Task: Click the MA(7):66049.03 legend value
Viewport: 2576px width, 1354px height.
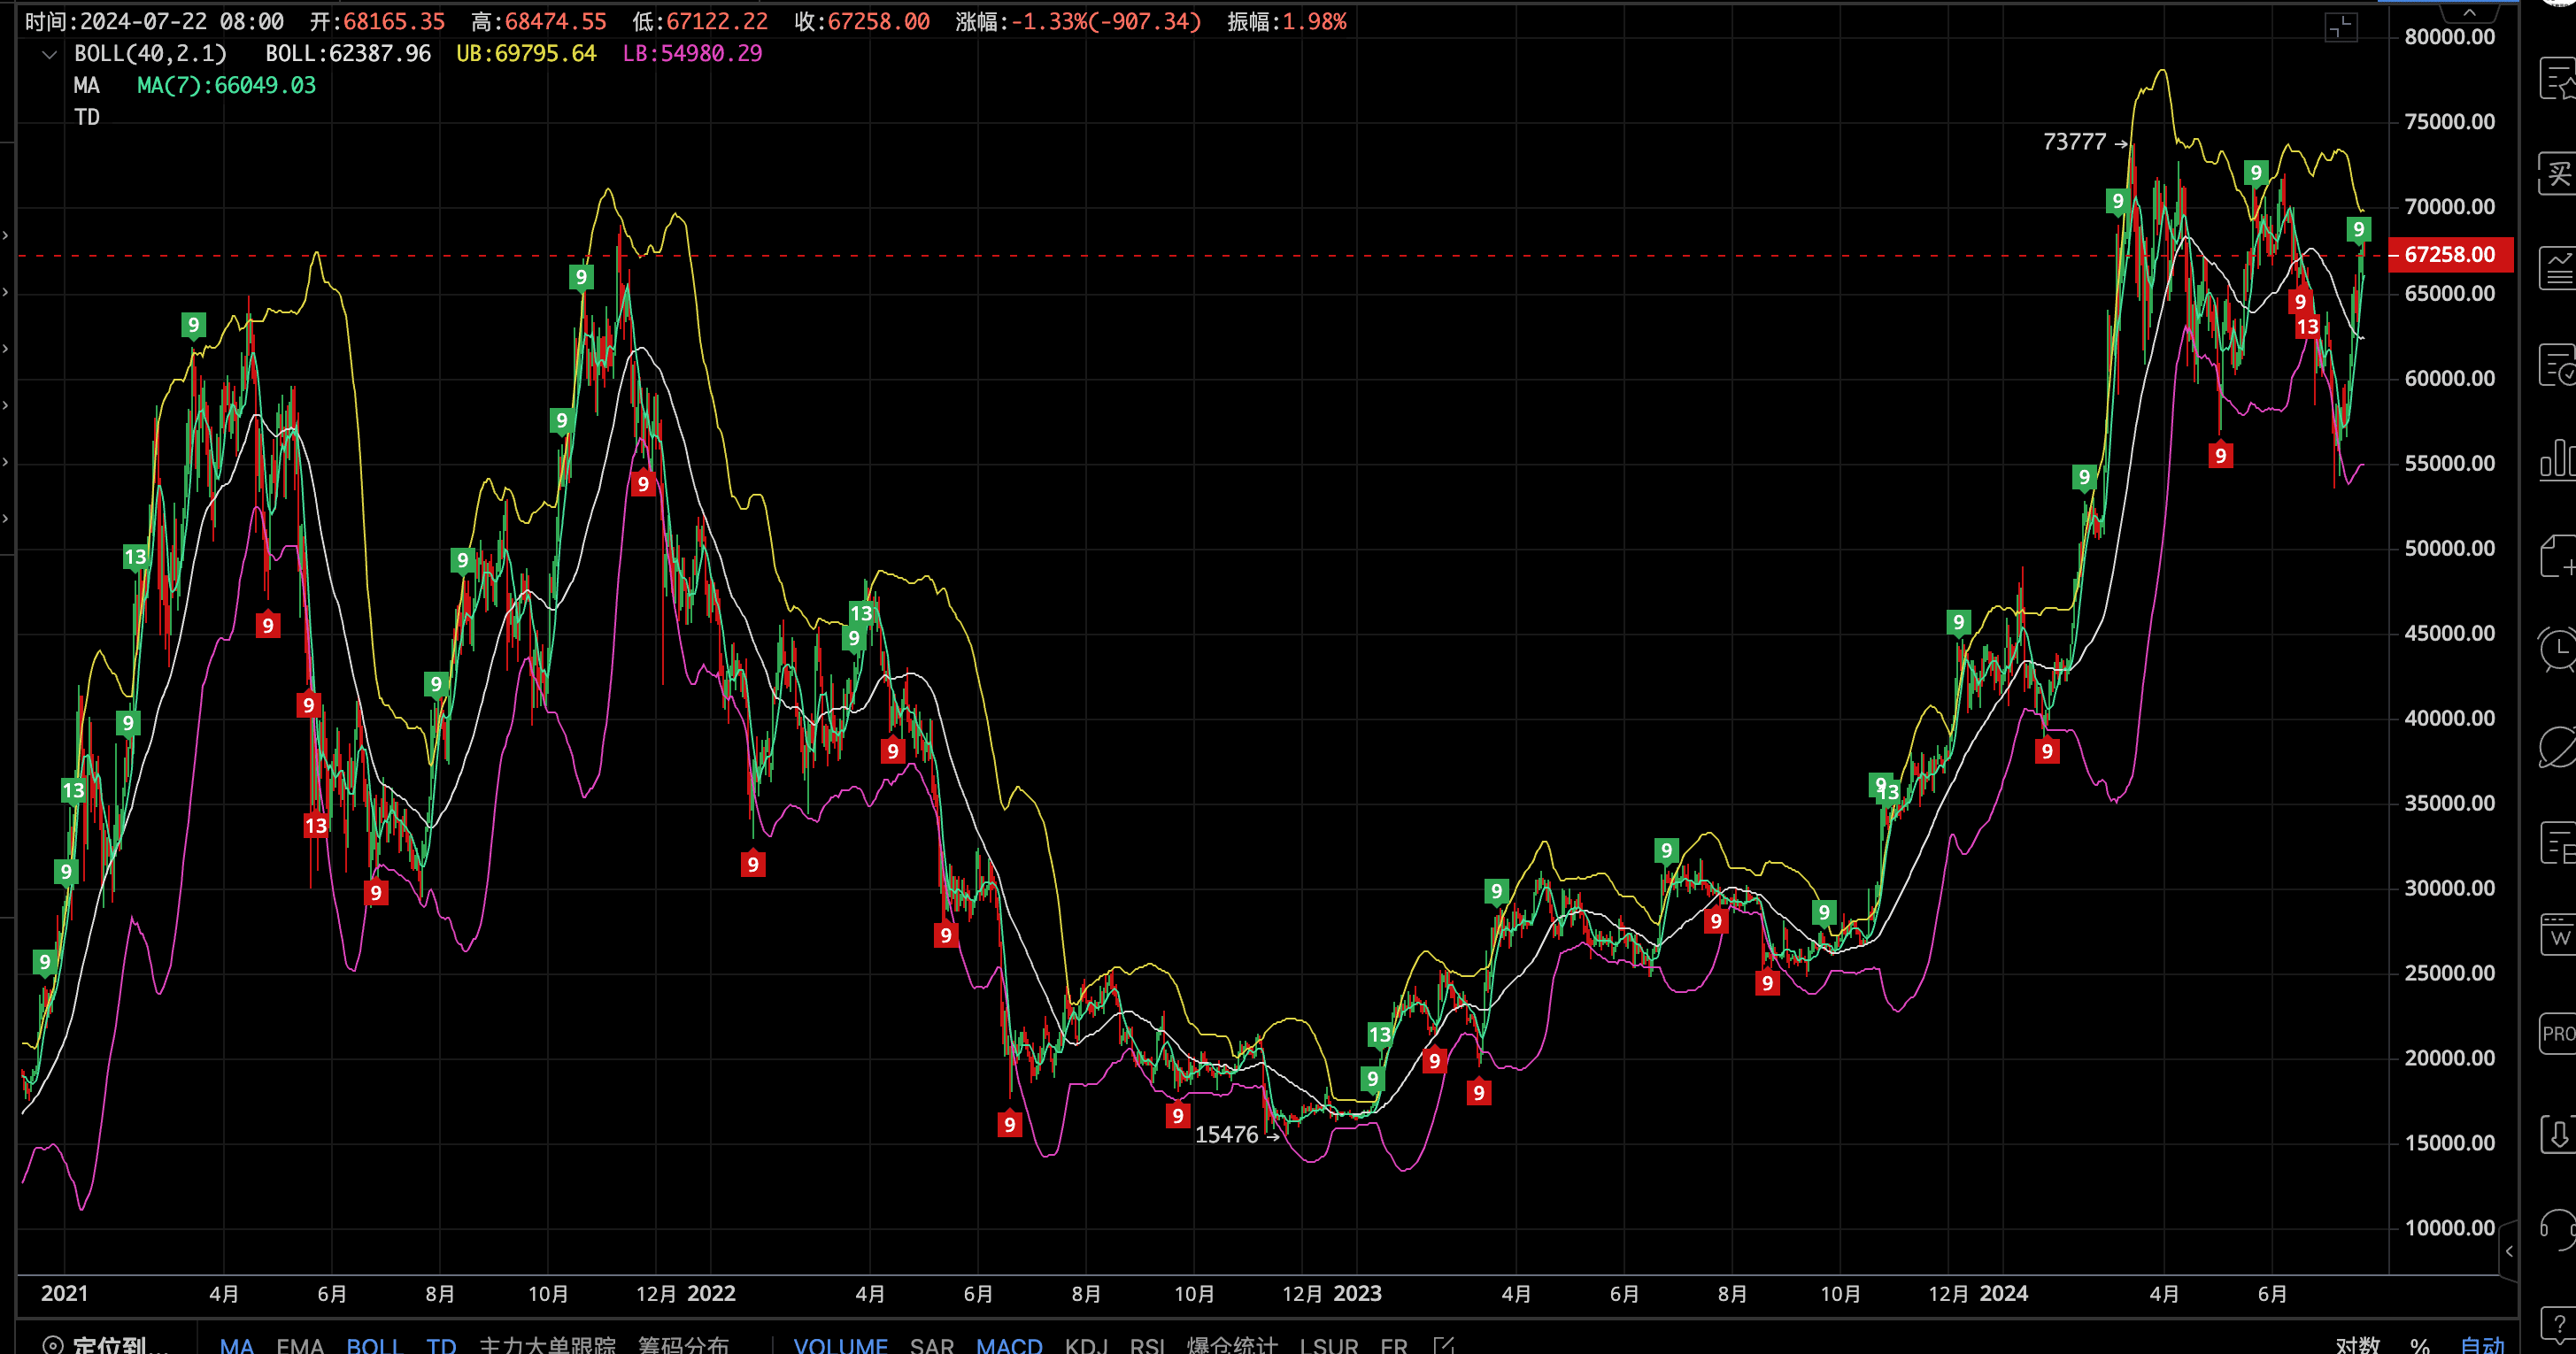Action: coord(226,86)
